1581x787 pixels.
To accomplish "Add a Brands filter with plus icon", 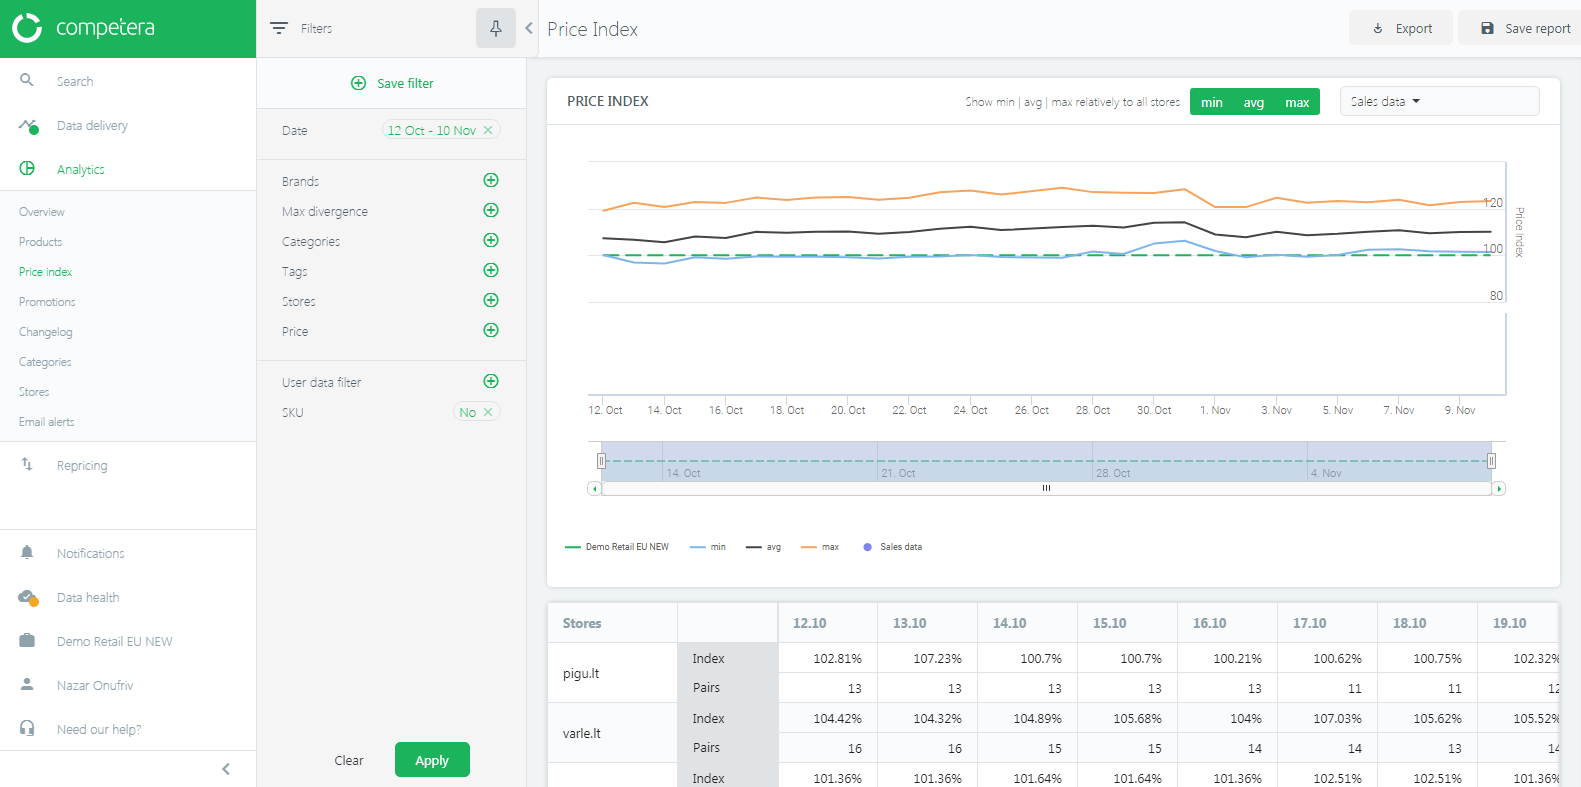I will [491, 180].
